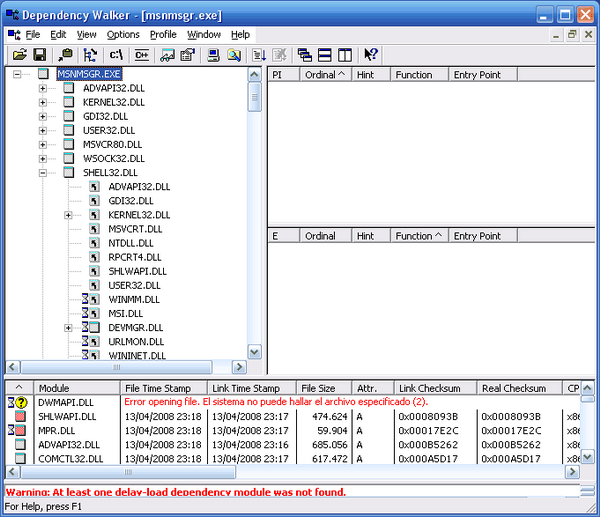600x517 pixels.
Task: Collapse the MSNMSGR.EXE root node
Action: click(17, 74)
